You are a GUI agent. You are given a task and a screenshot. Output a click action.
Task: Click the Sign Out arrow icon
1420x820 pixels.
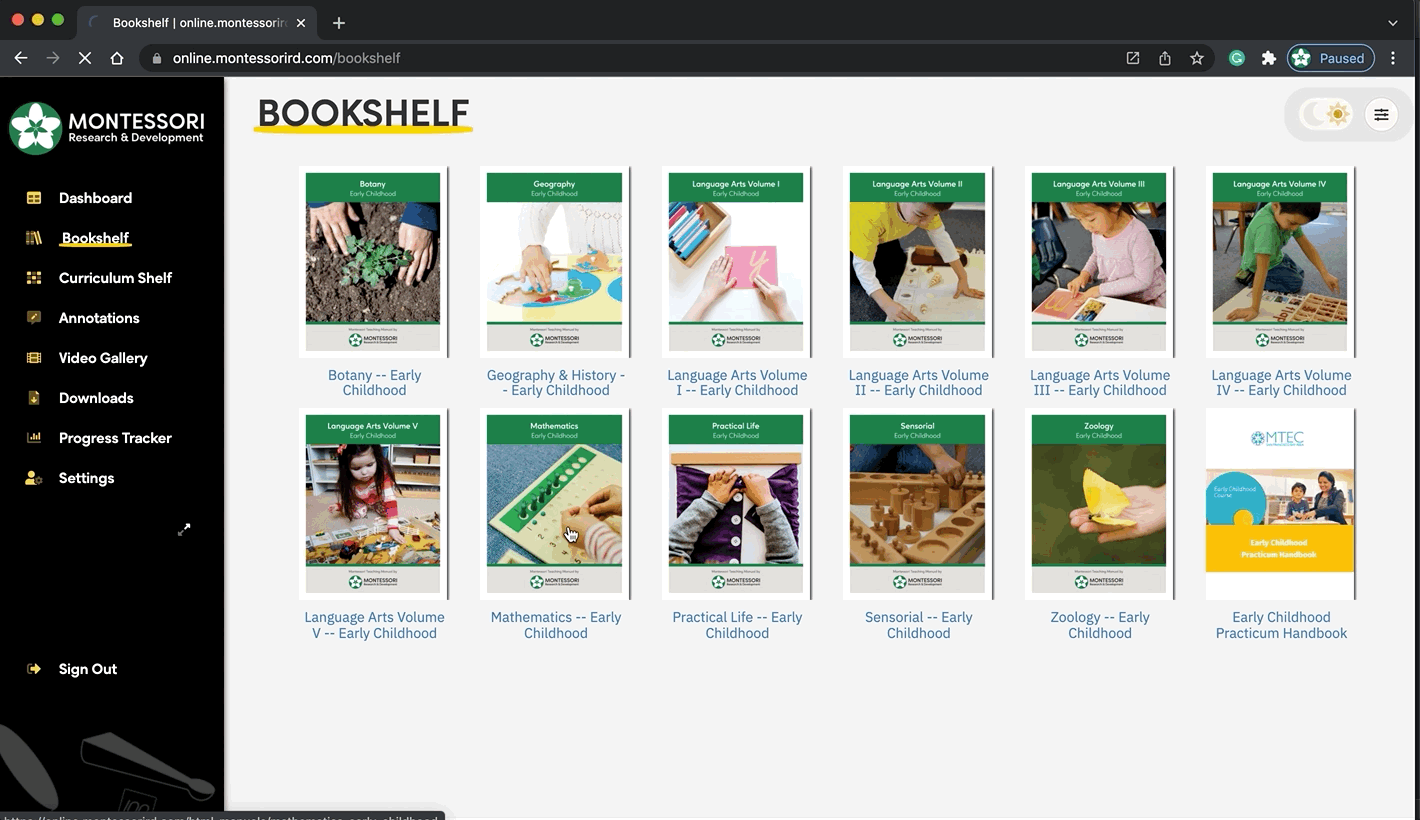pos(34,669)
